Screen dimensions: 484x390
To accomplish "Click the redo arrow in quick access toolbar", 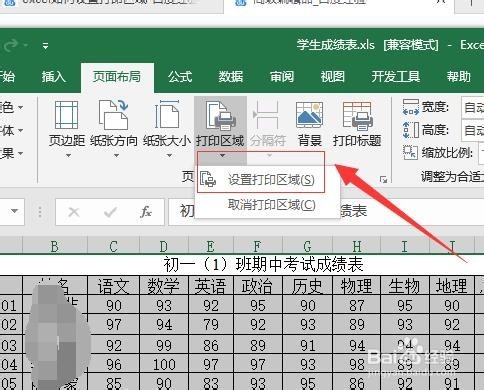I will pyautogui.click(x=12, y=45).
